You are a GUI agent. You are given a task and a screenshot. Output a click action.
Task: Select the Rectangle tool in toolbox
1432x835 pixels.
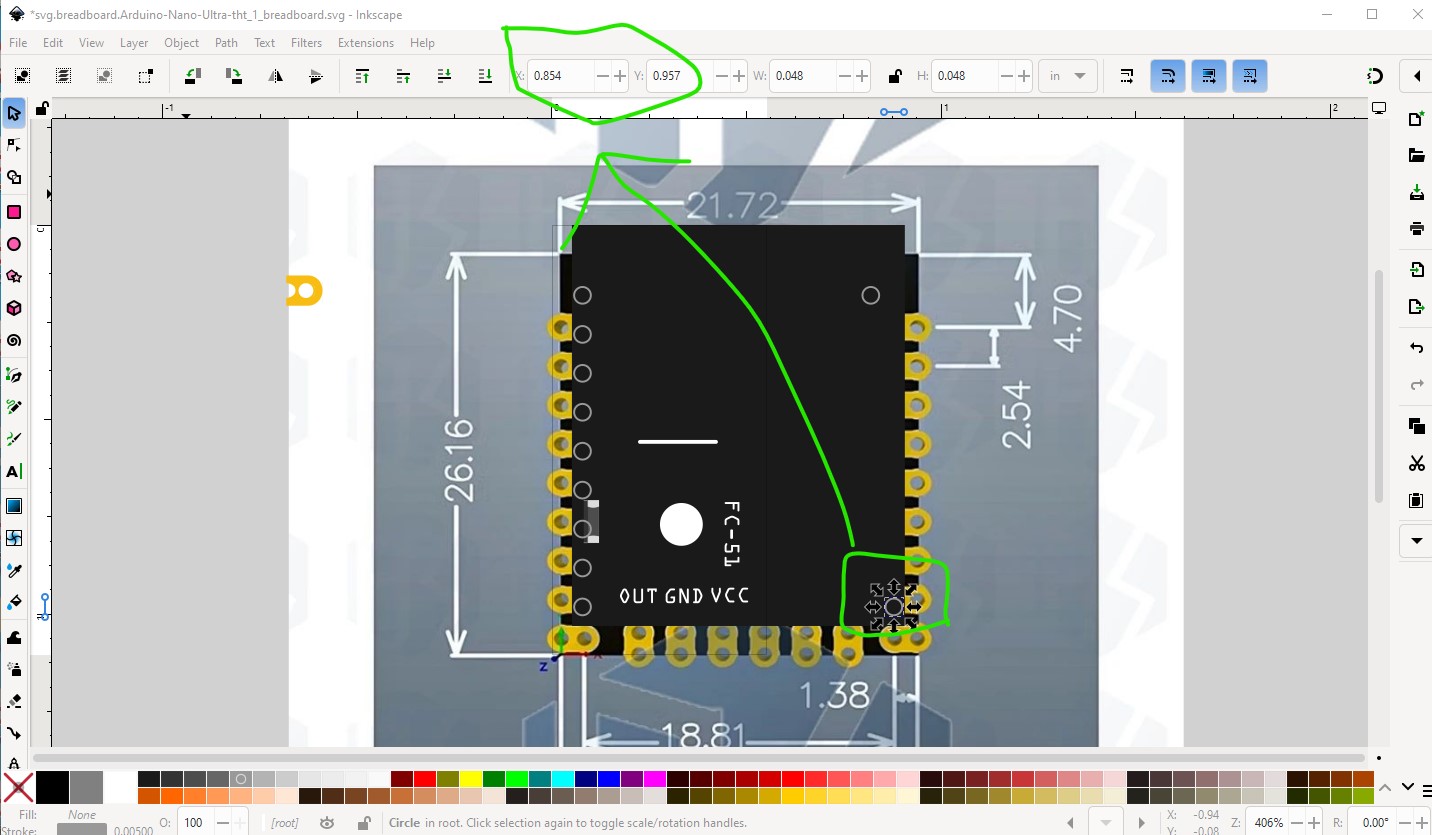tap(14, 212)
